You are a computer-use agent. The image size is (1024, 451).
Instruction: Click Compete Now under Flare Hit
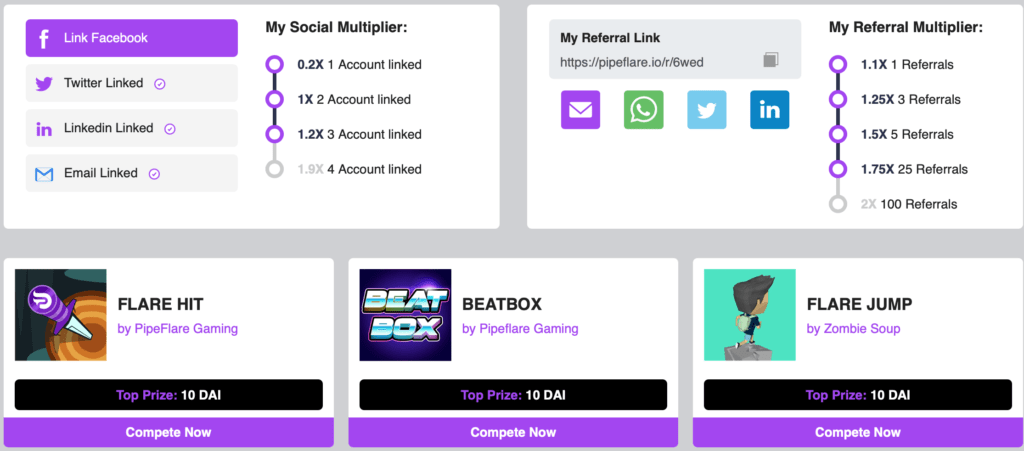(168, 433)
